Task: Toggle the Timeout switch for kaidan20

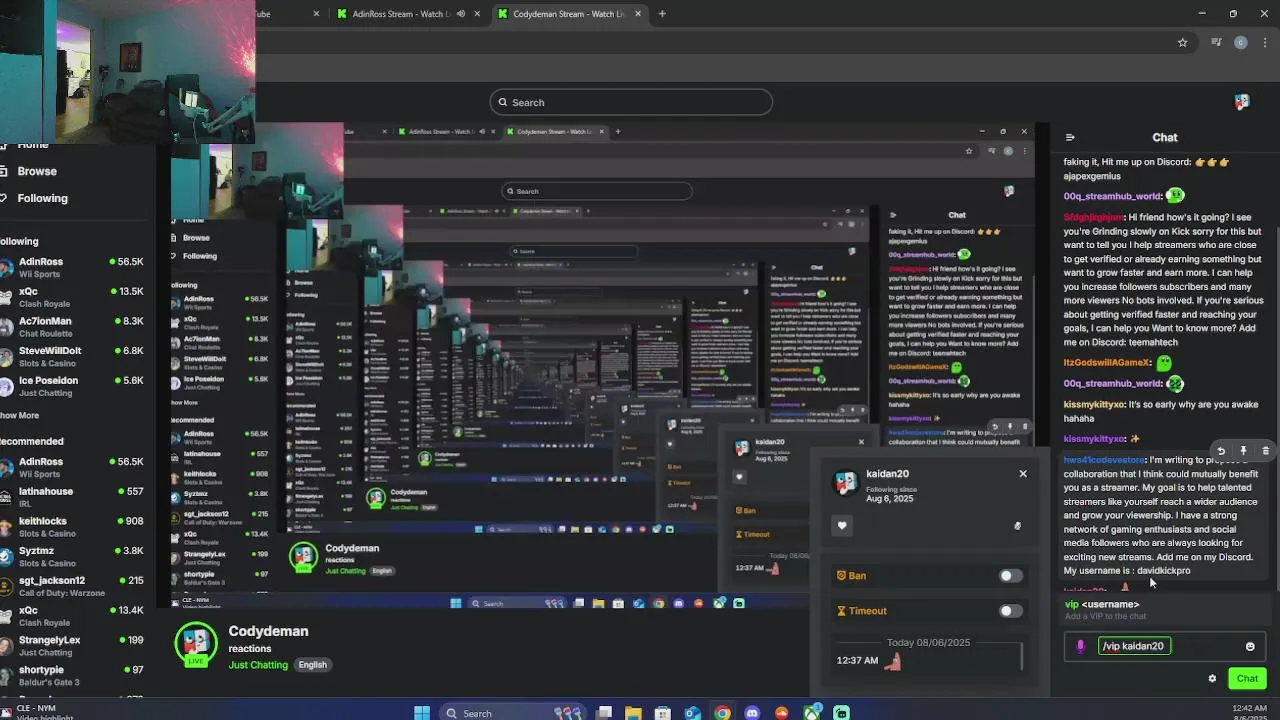Action: tap(1011, 611)
